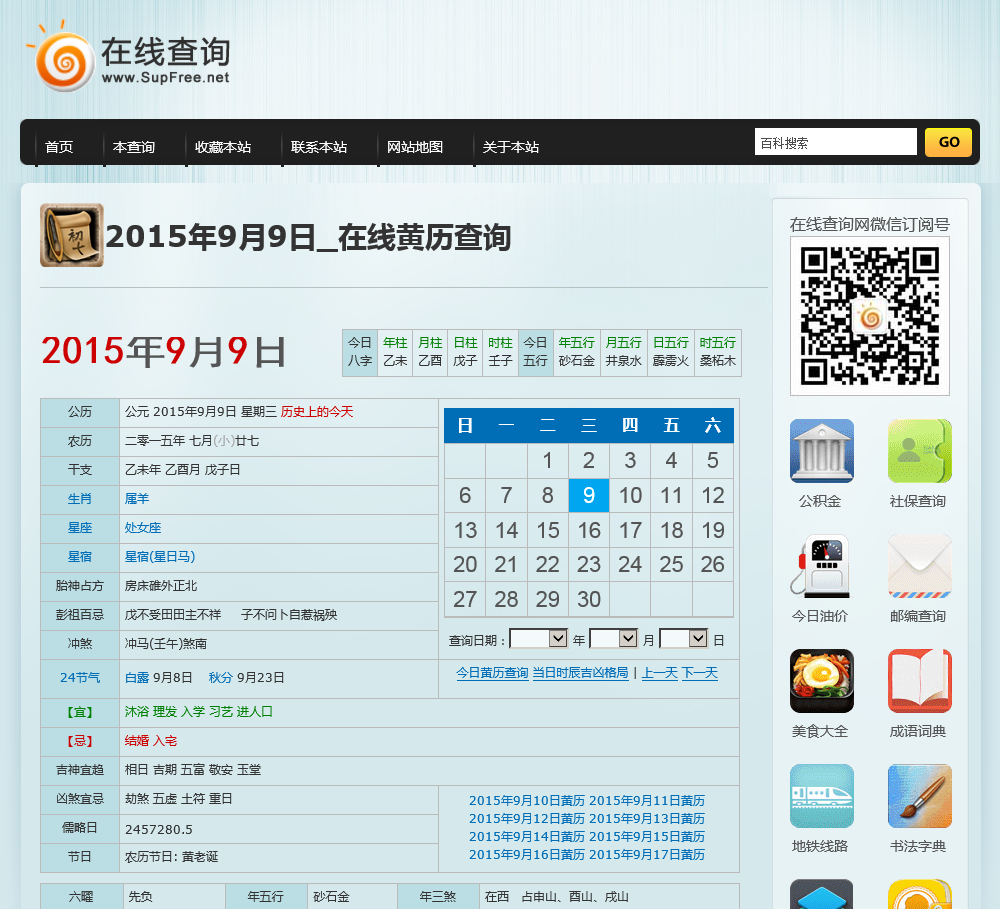Click the 年五行 砂石金 header cell
Screen dimensions: 1000x909
(577, 352)
